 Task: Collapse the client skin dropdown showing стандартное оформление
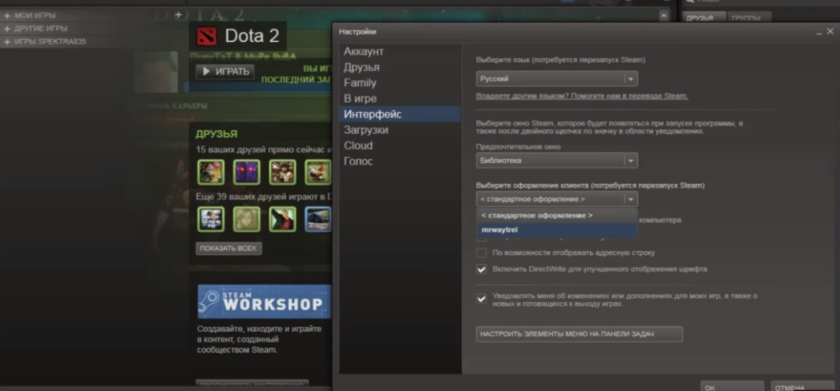[557, 199]
